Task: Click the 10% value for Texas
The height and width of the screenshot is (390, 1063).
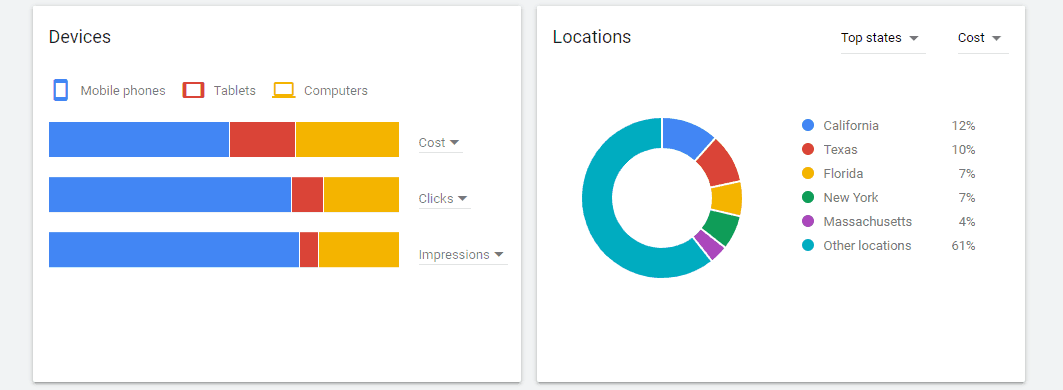Action: pos(963,149)
